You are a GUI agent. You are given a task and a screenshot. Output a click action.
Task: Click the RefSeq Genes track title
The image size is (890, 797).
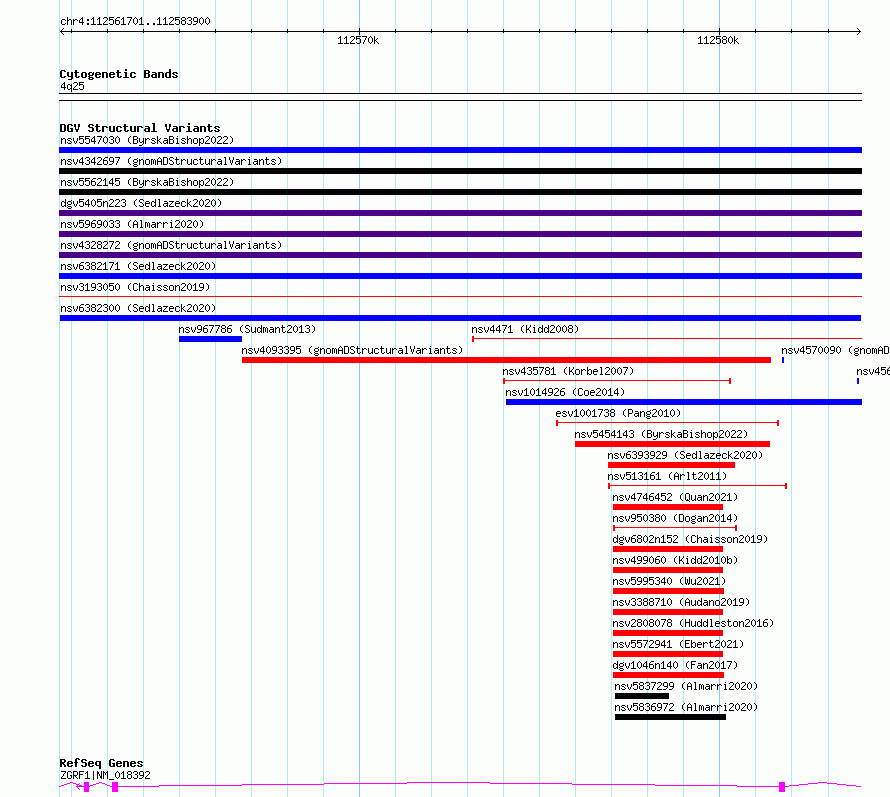click(x=101, y=763)
